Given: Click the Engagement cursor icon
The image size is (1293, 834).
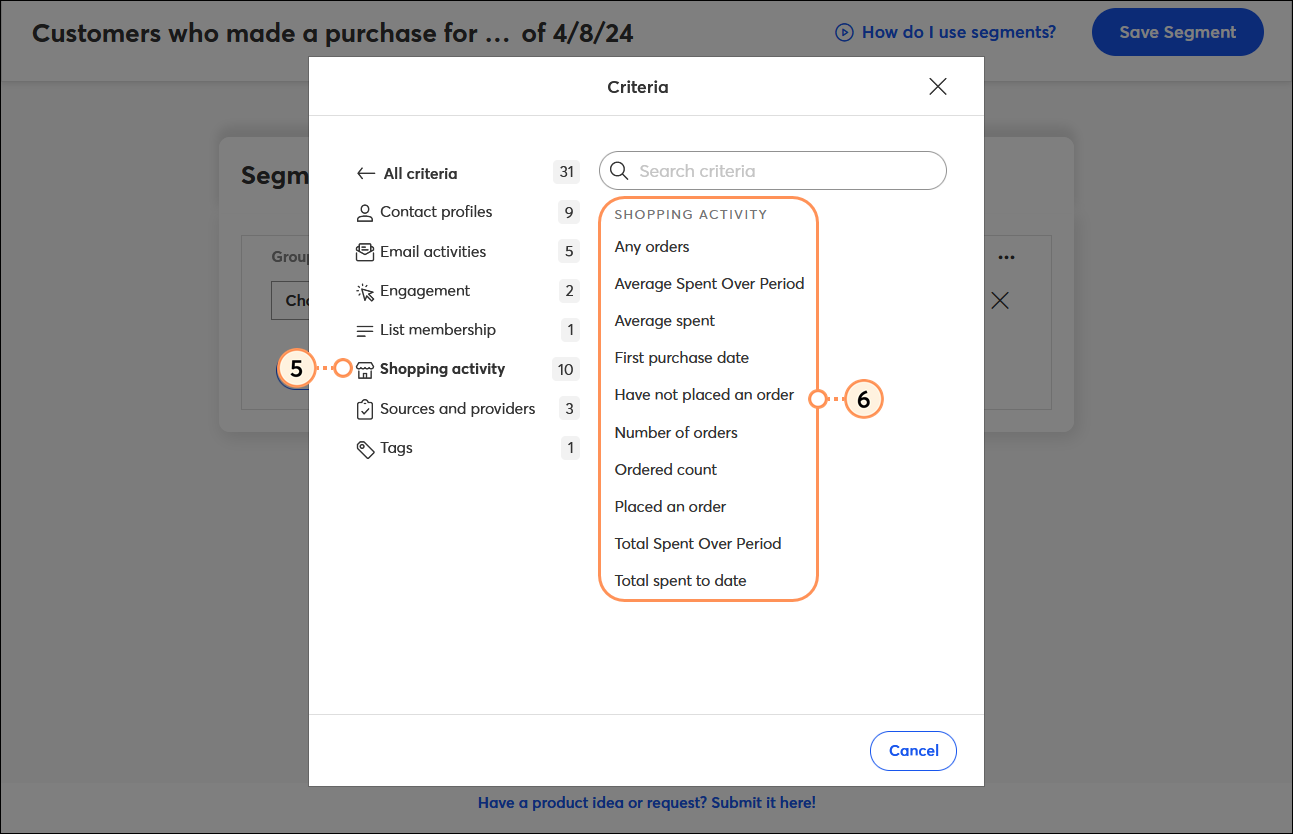Looking at the screenshot, I should (x=365, y=291).
